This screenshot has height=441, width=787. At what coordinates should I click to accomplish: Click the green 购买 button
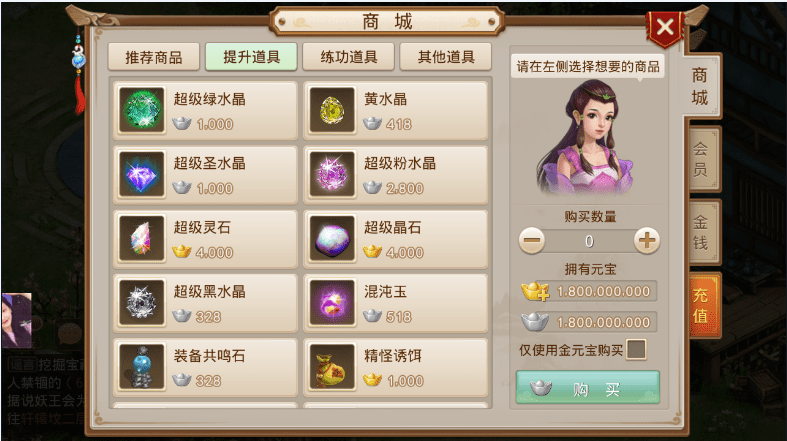click(588, 387)
